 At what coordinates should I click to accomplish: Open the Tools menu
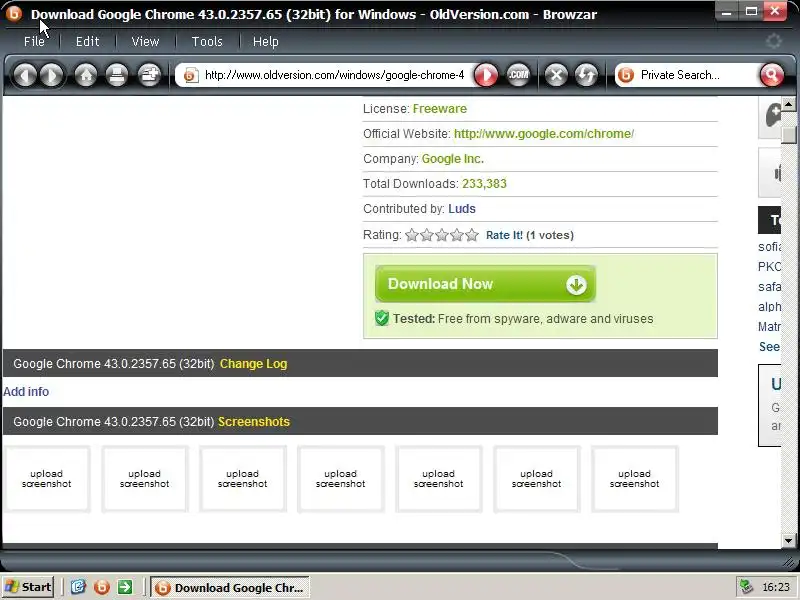207,41
